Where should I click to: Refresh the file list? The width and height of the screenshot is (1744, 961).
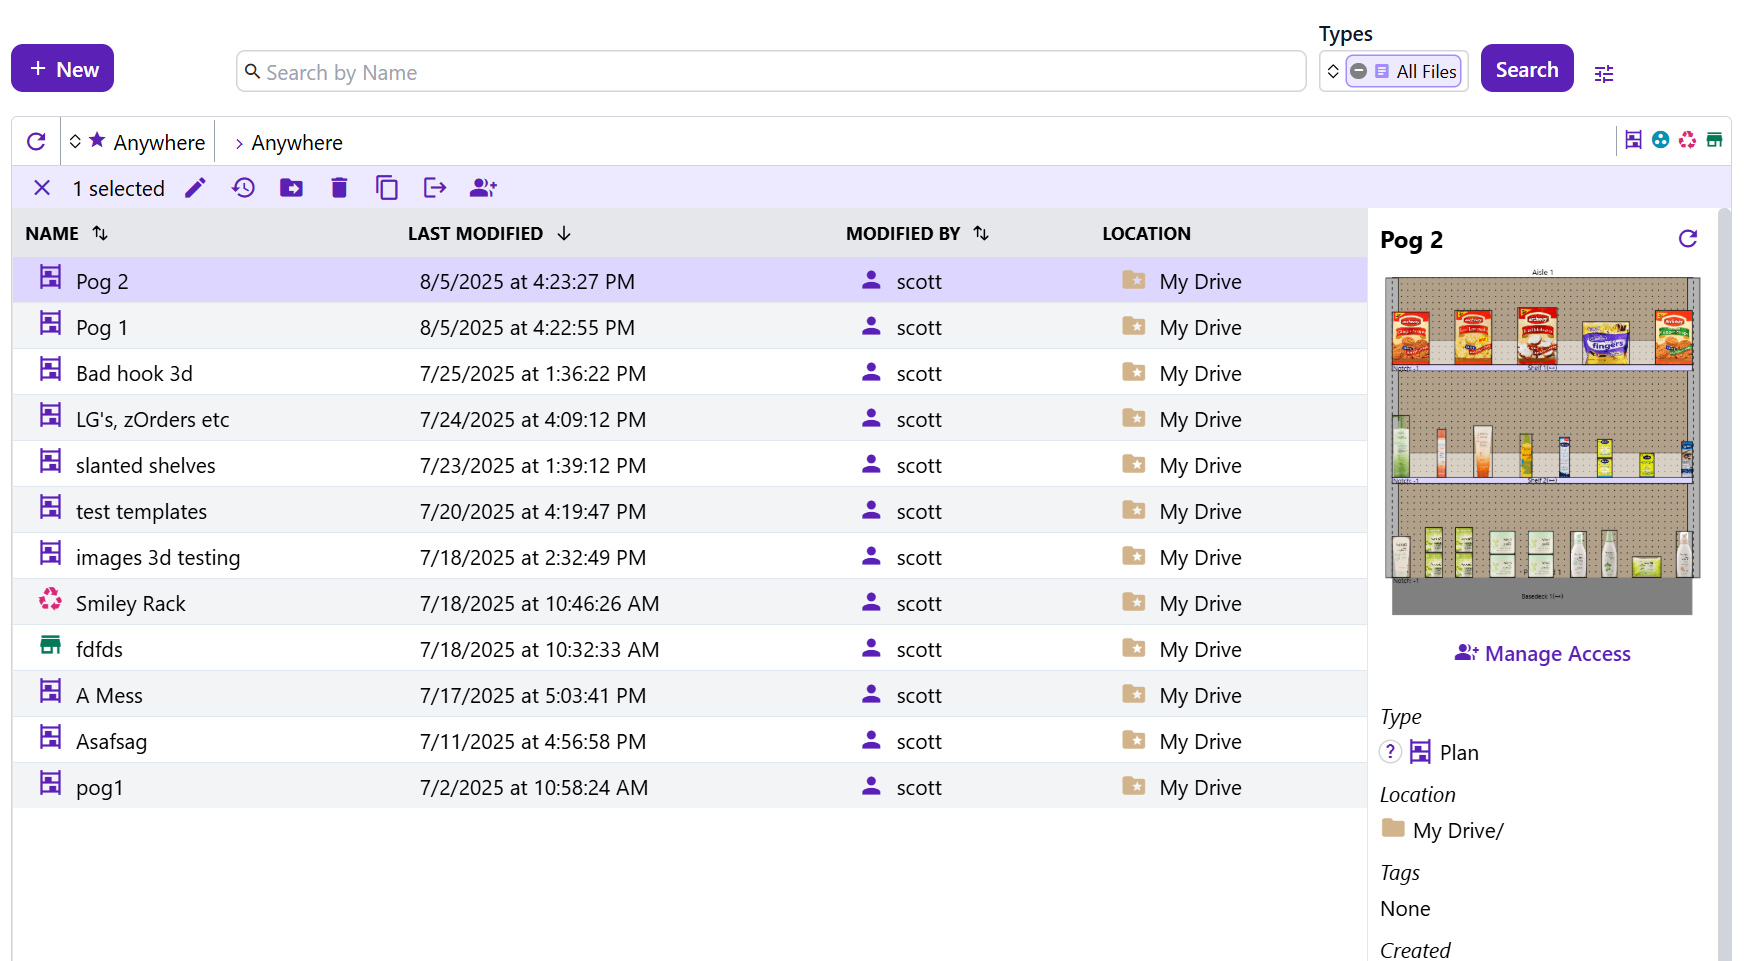[x=37, y=142]
